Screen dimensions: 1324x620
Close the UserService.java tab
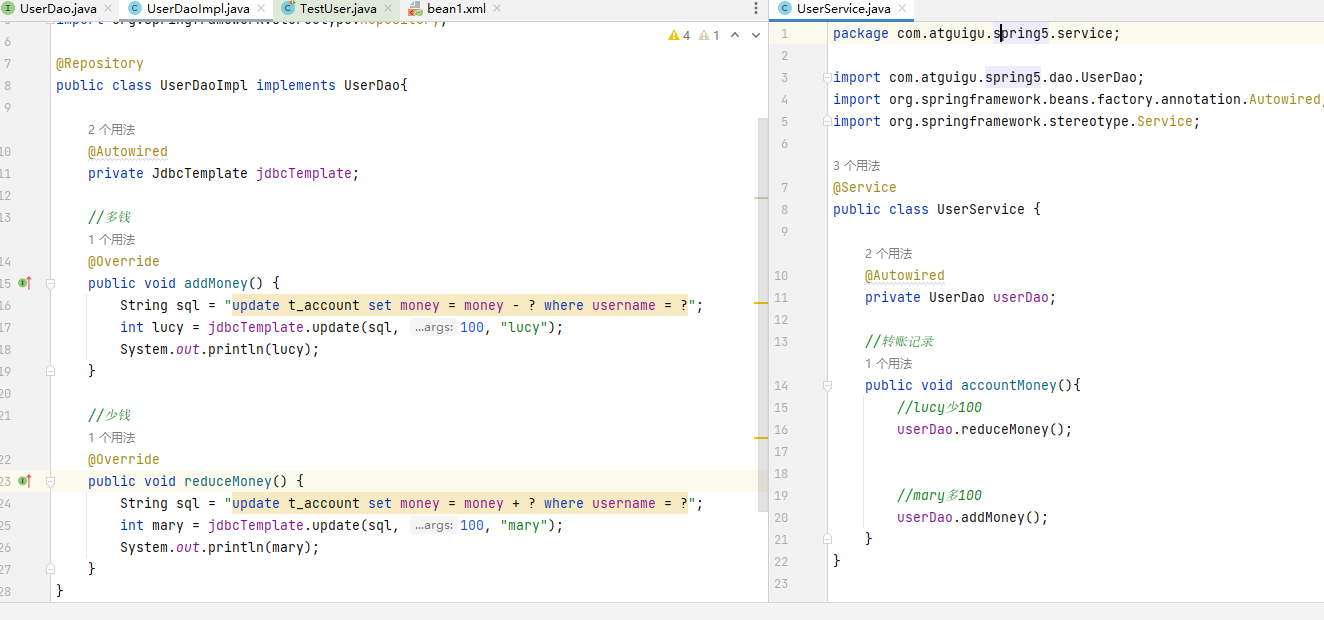pyautogui.click(x=902, y=9)
